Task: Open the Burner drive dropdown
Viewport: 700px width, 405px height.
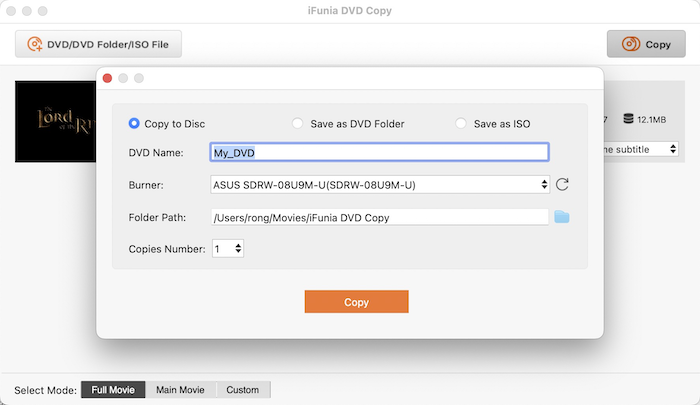Action: click(380, 184)
